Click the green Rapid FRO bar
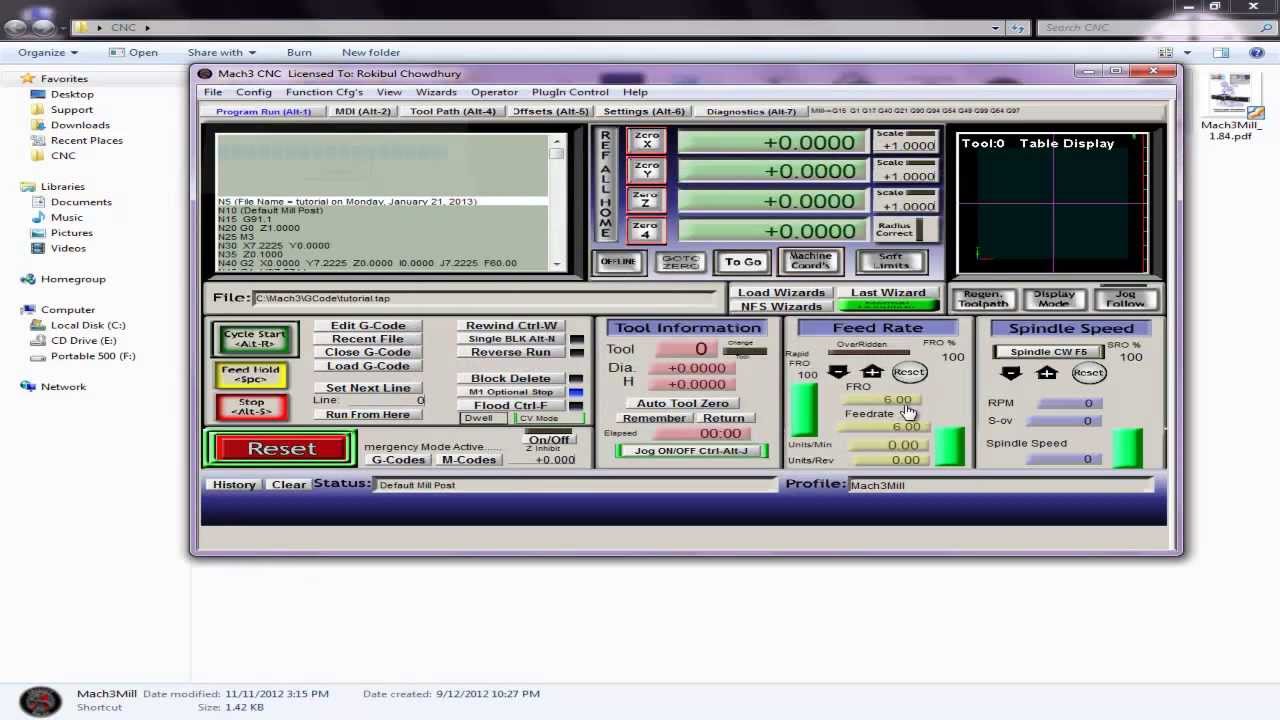 coord(803,409)
